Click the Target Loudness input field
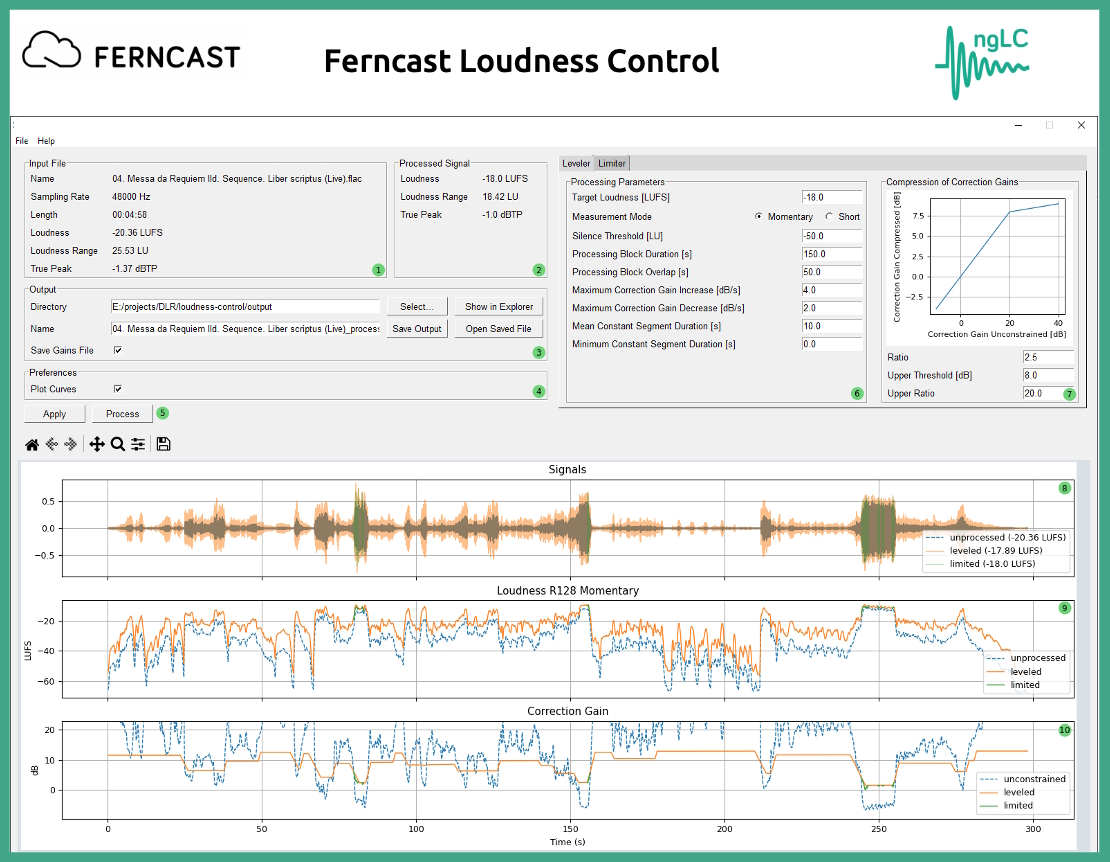The height and width of the screenshot is (862, 1110). tap(832, 198)
